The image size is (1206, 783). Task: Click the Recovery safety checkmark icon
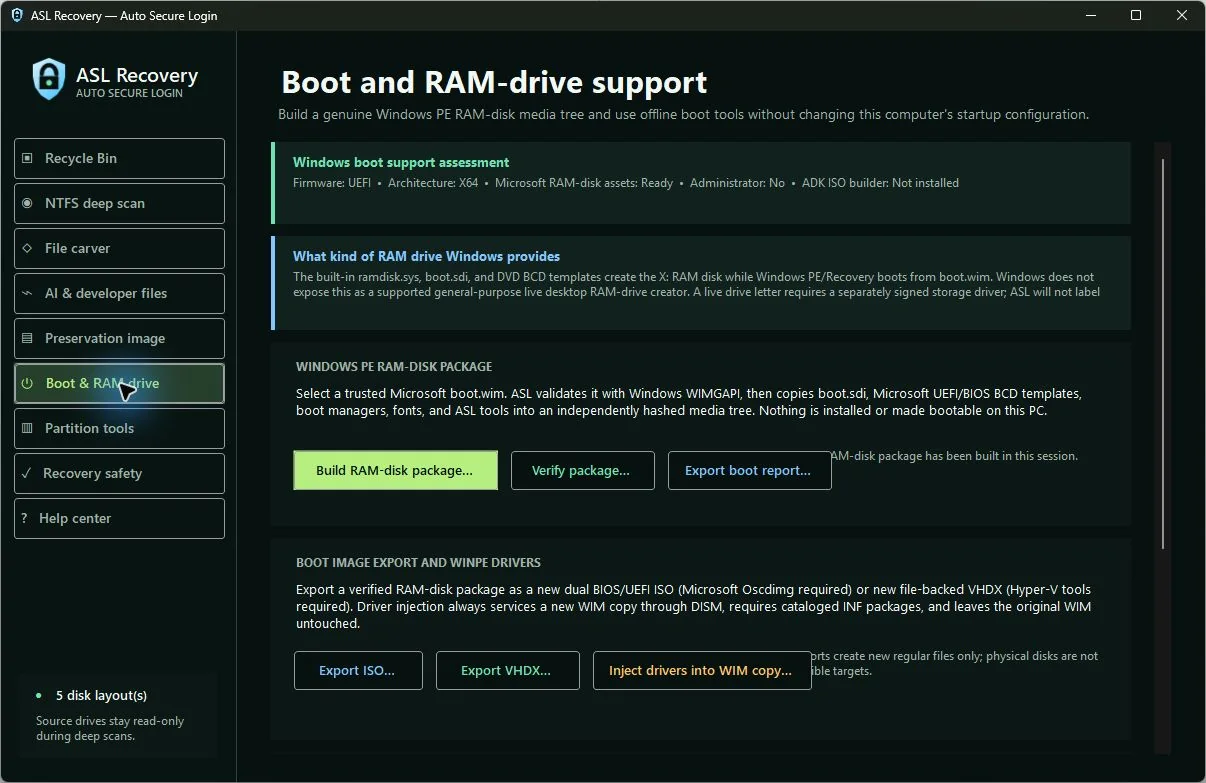tap(26, 473)
